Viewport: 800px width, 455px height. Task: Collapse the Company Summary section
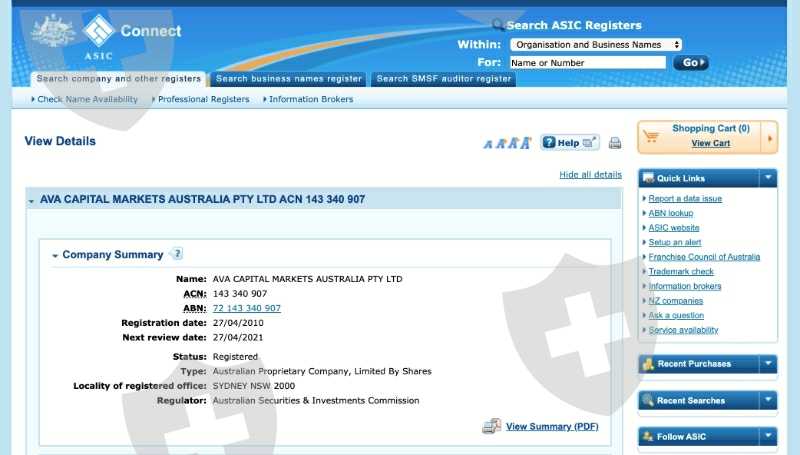(x=55, y=256)
